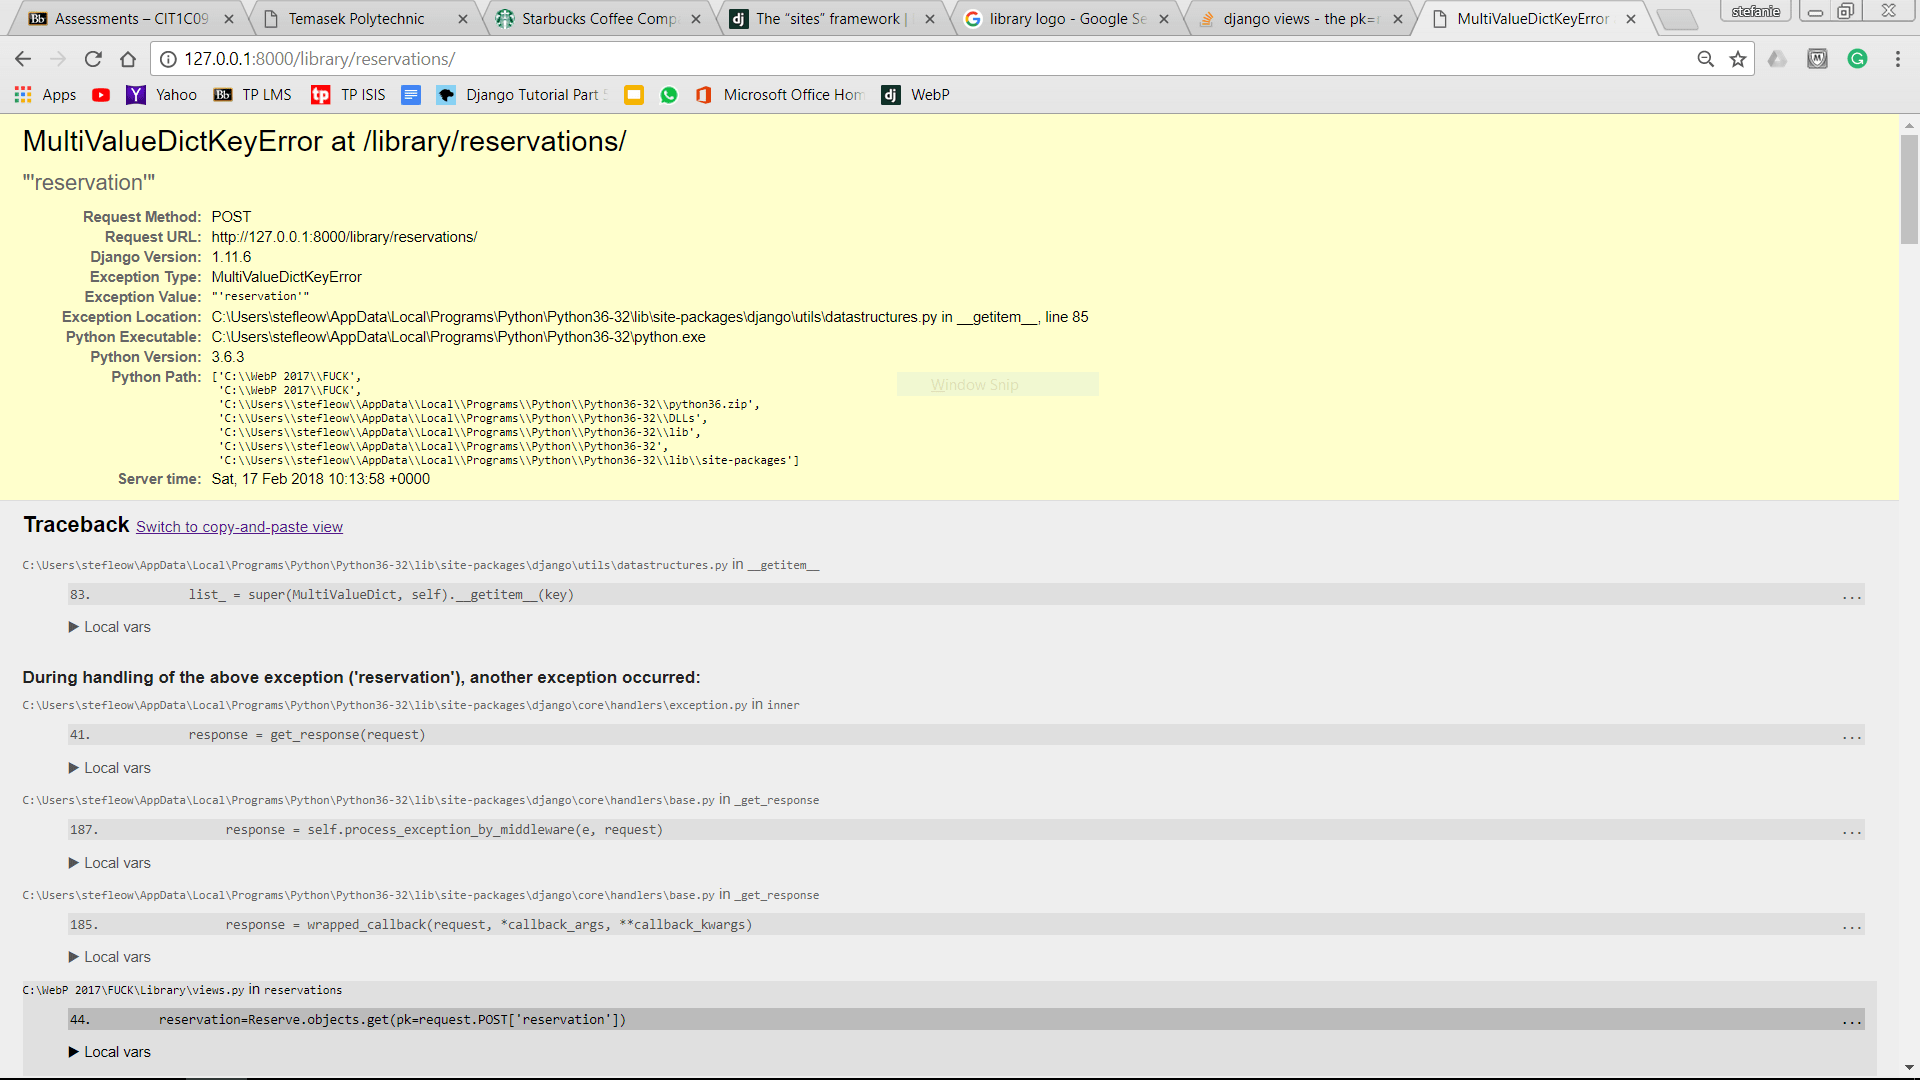Image resolution: width=1920 pixels, height=1080 pixels.
Task: Click the back navigation arrow
Action: click(23, 58)
